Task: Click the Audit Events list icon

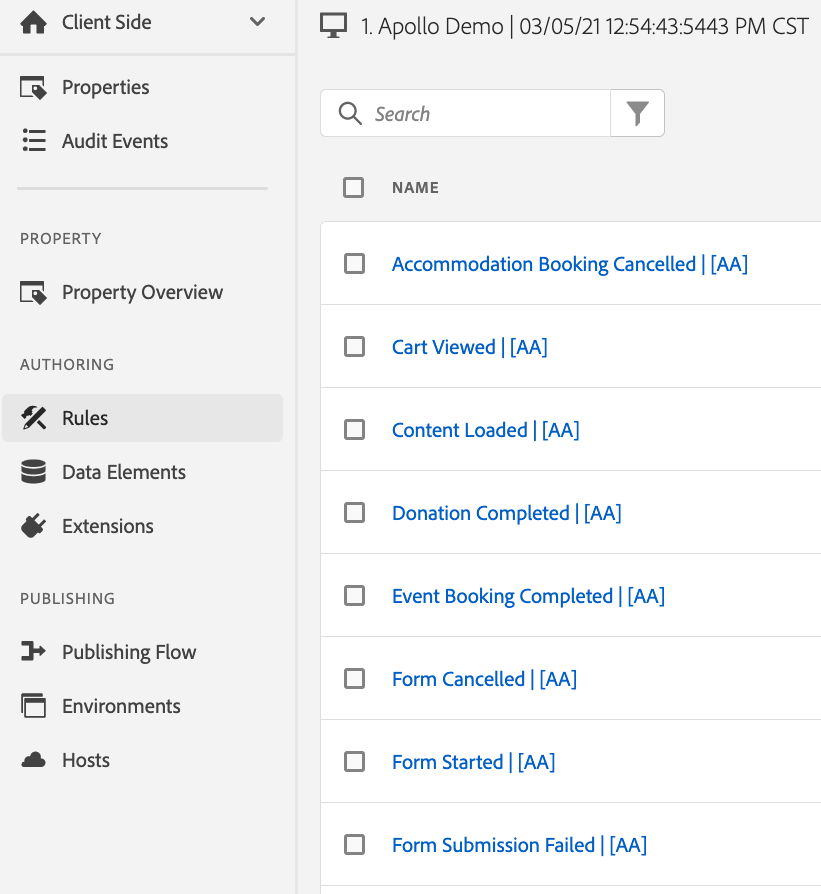Action: (x=34, y=141)
